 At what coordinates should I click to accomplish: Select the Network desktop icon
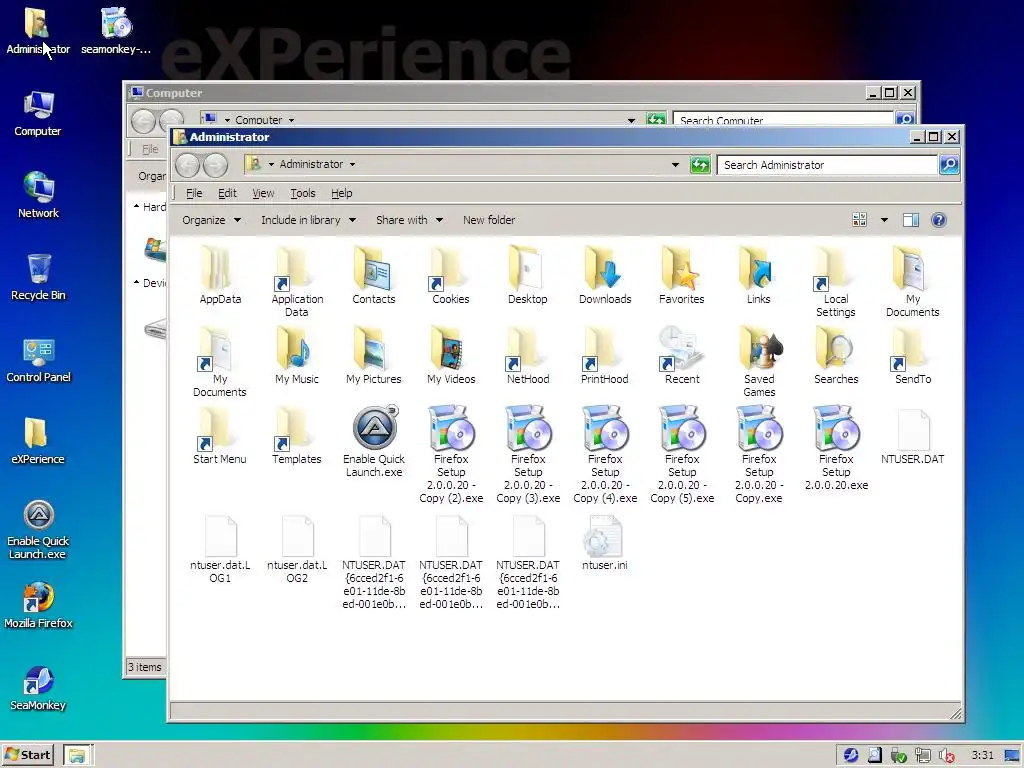[38, 195]
